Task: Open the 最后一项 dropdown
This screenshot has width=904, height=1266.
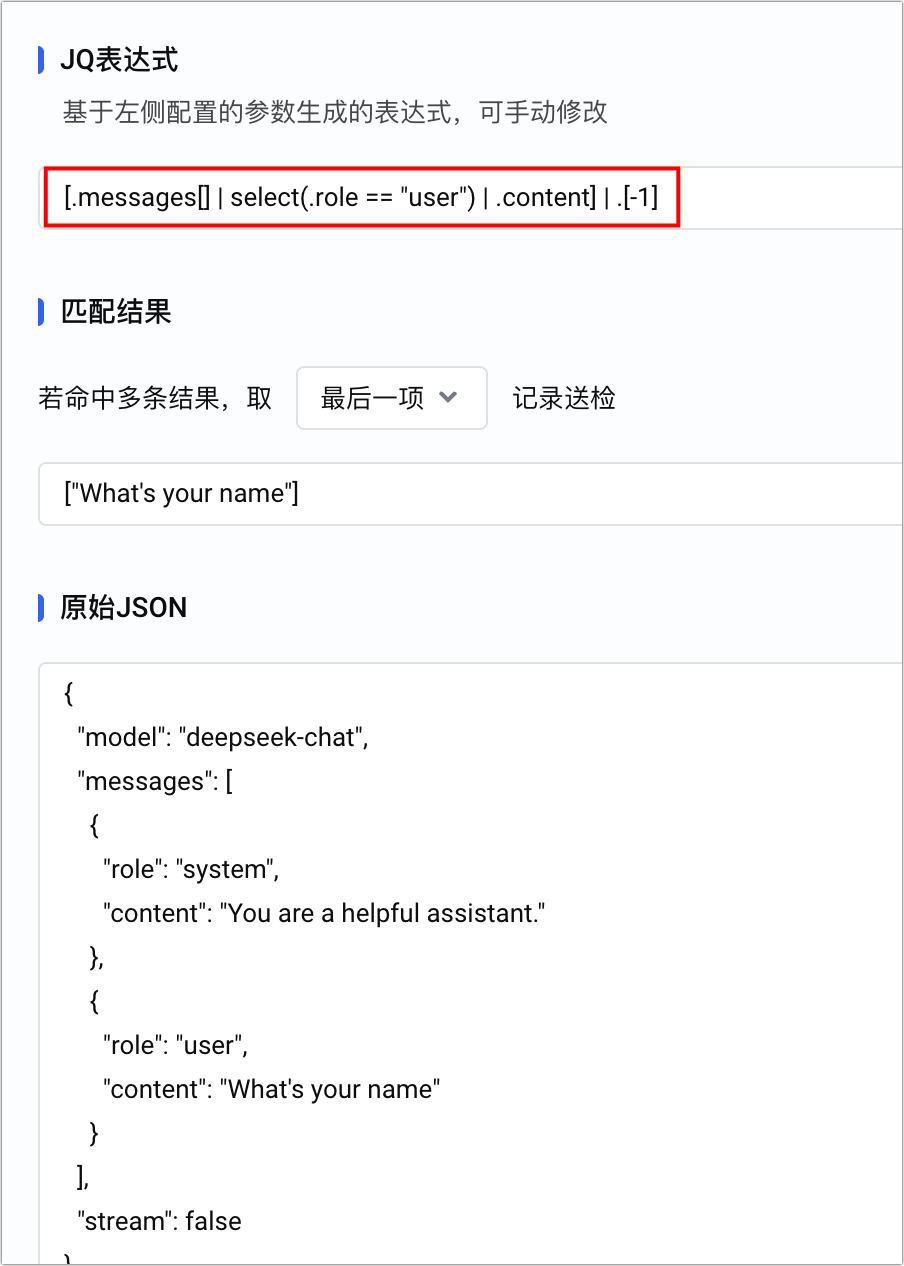Action: pos(391,398)
